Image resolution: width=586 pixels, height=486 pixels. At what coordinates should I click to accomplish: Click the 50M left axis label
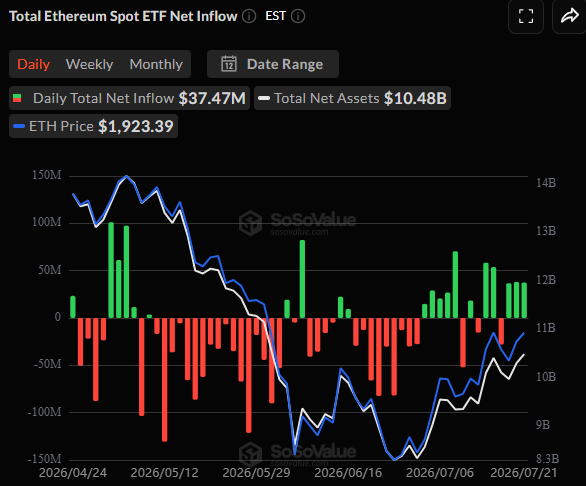(49, 270)
